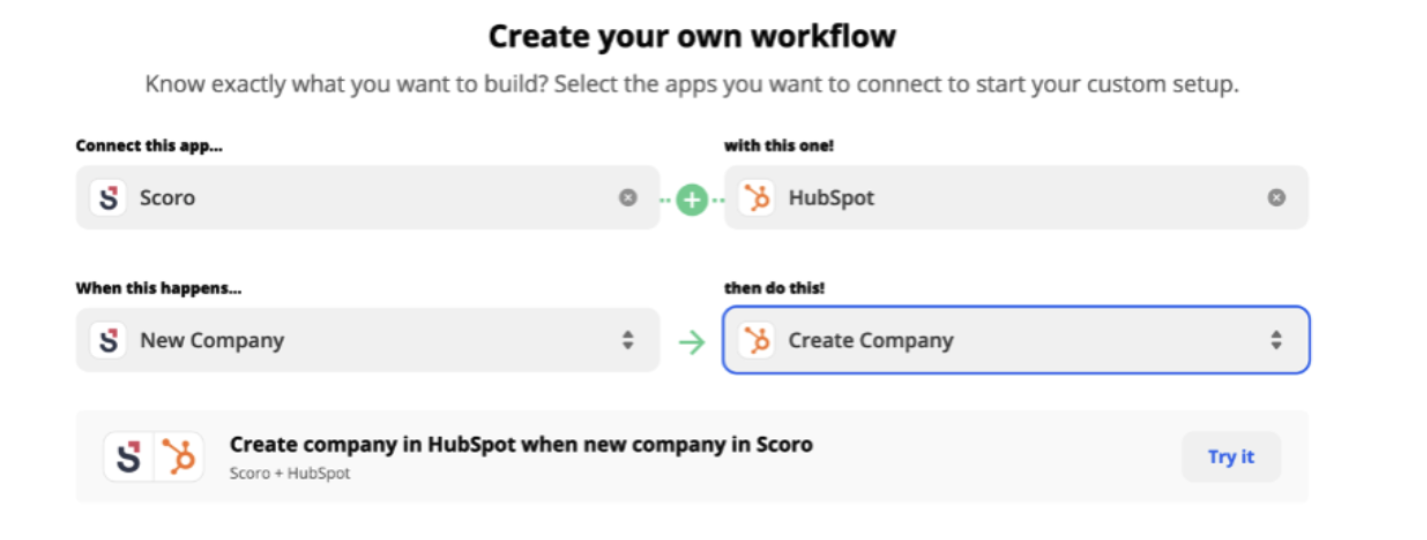This screenshot has width=1427, height=540.
Task: Click Scoro icon in New Company trigger
Action: [107, 340]
